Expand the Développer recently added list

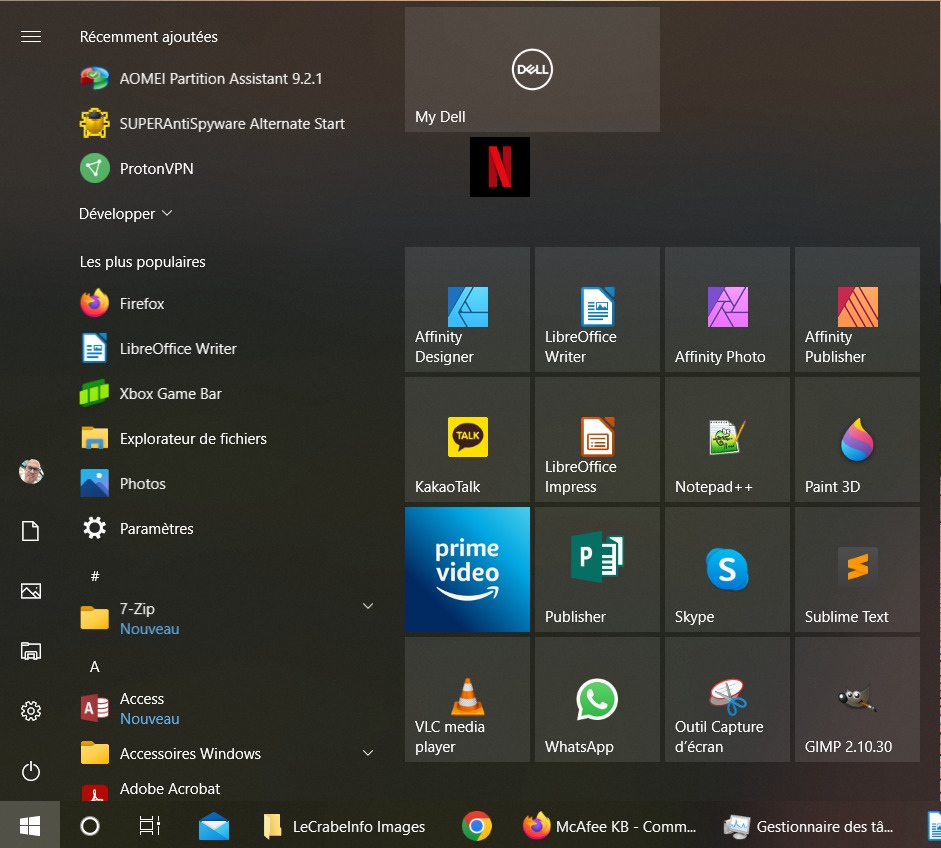[x=126, y=214]
